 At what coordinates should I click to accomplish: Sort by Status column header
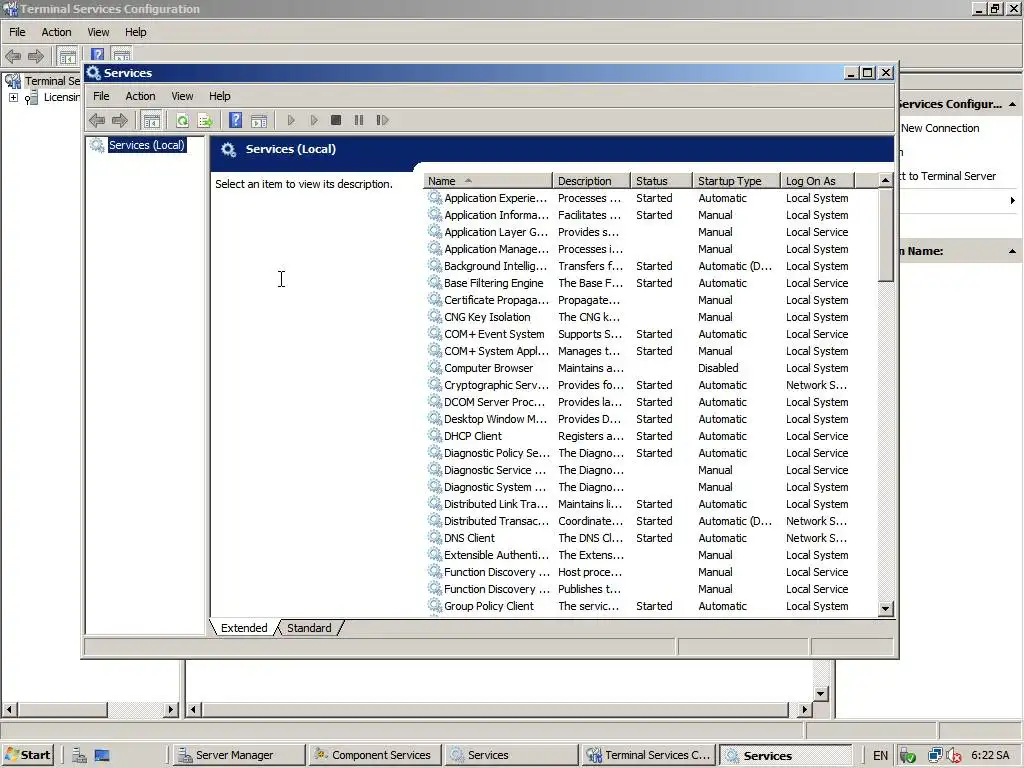(x=662, y=181)
